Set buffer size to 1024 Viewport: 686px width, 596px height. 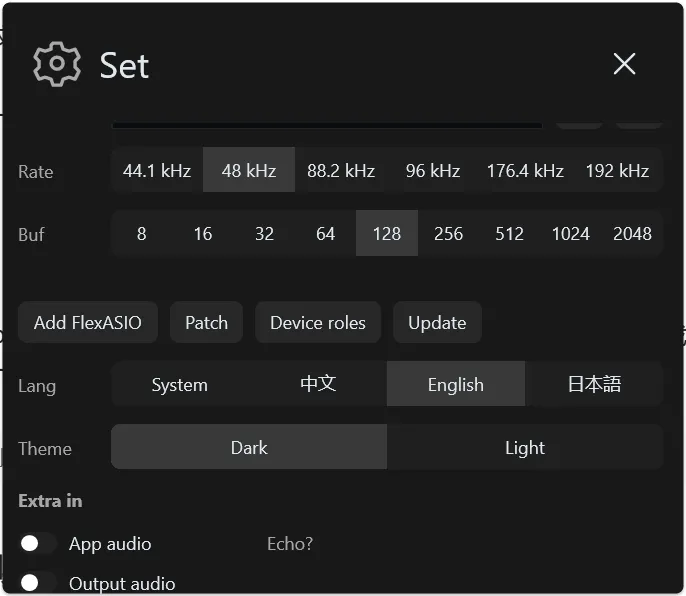coord(571,233)
